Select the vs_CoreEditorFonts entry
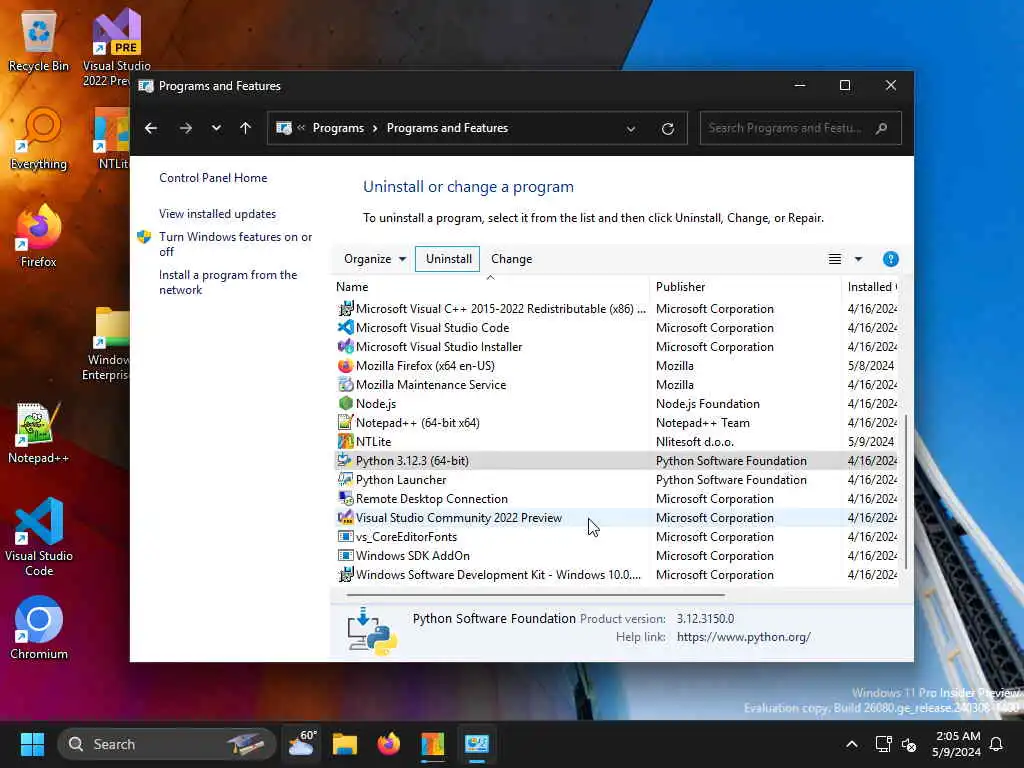1024x768 pixels. pos(615,537)
